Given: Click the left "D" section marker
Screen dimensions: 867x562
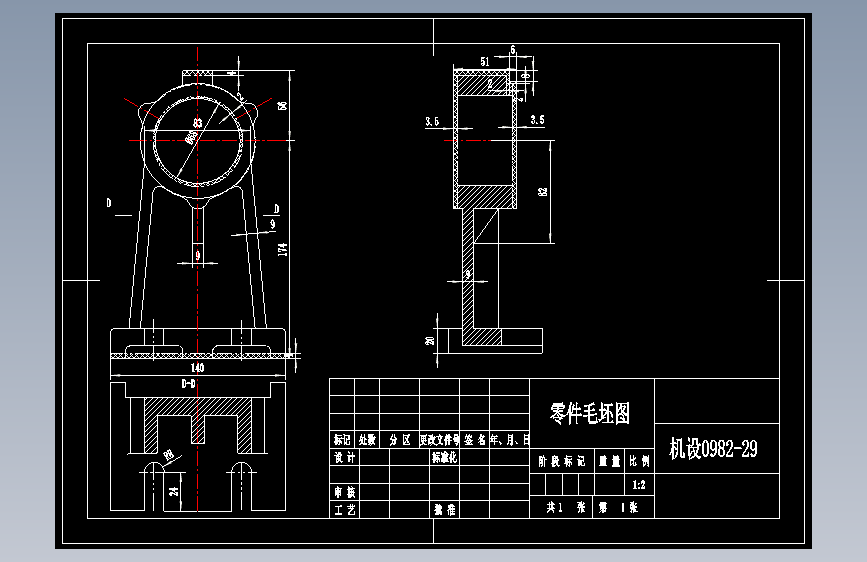Looking at the screenshot, I should pos(109,203).
